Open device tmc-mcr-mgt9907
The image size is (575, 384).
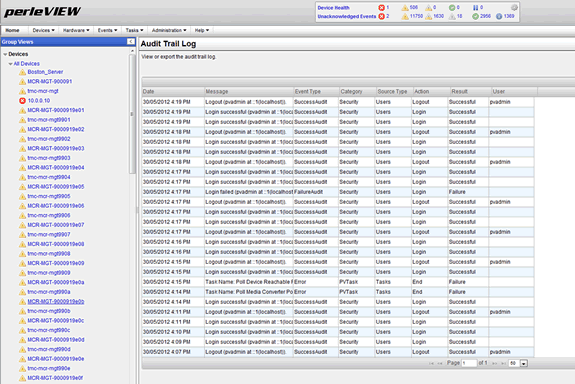[x=49, y=234]
